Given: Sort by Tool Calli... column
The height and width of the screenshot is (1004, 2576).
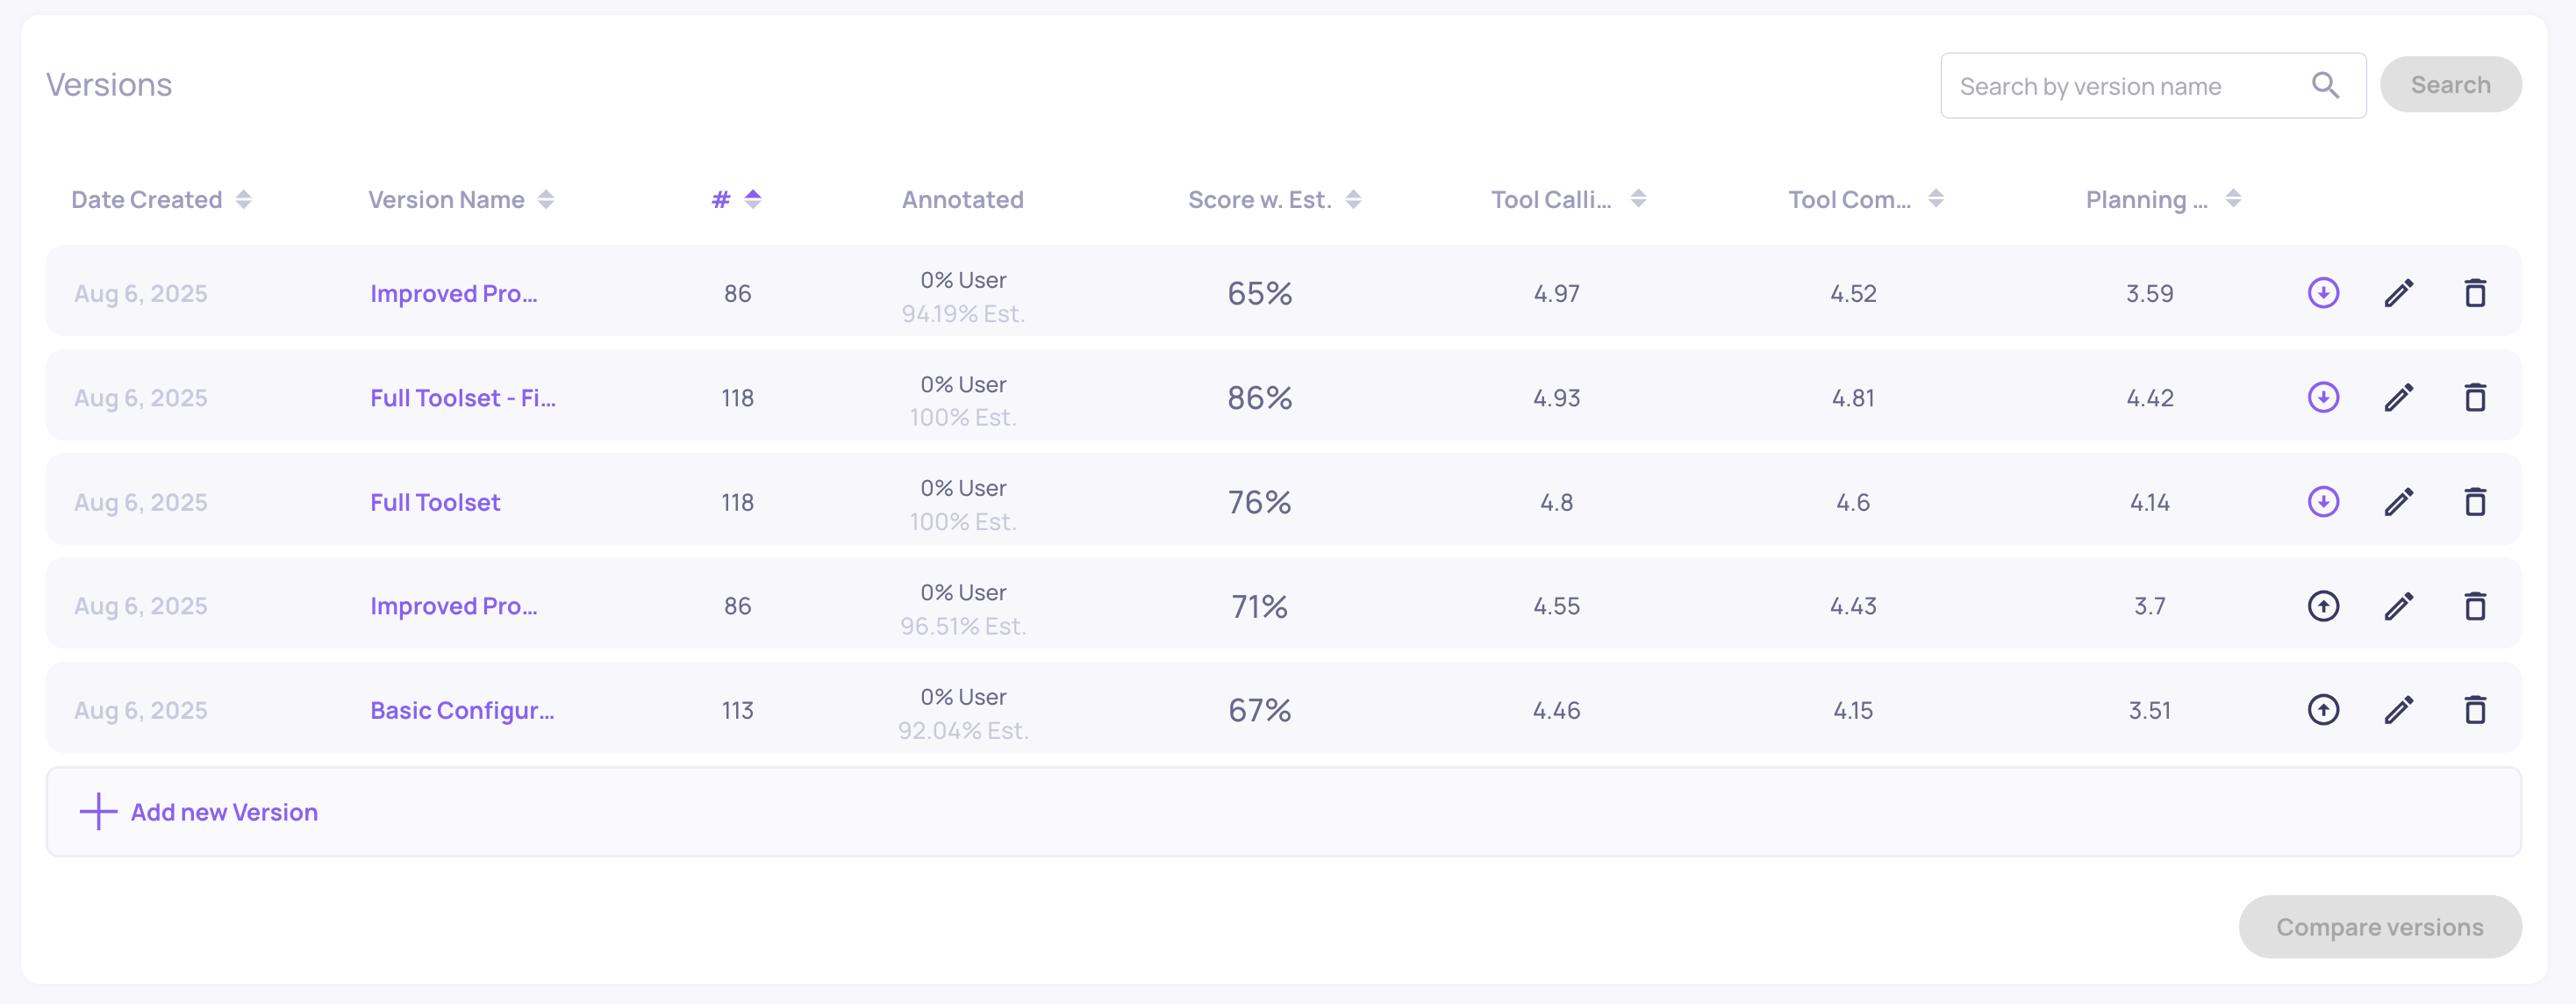Looking at the screenshot, I should (1638, 198).
